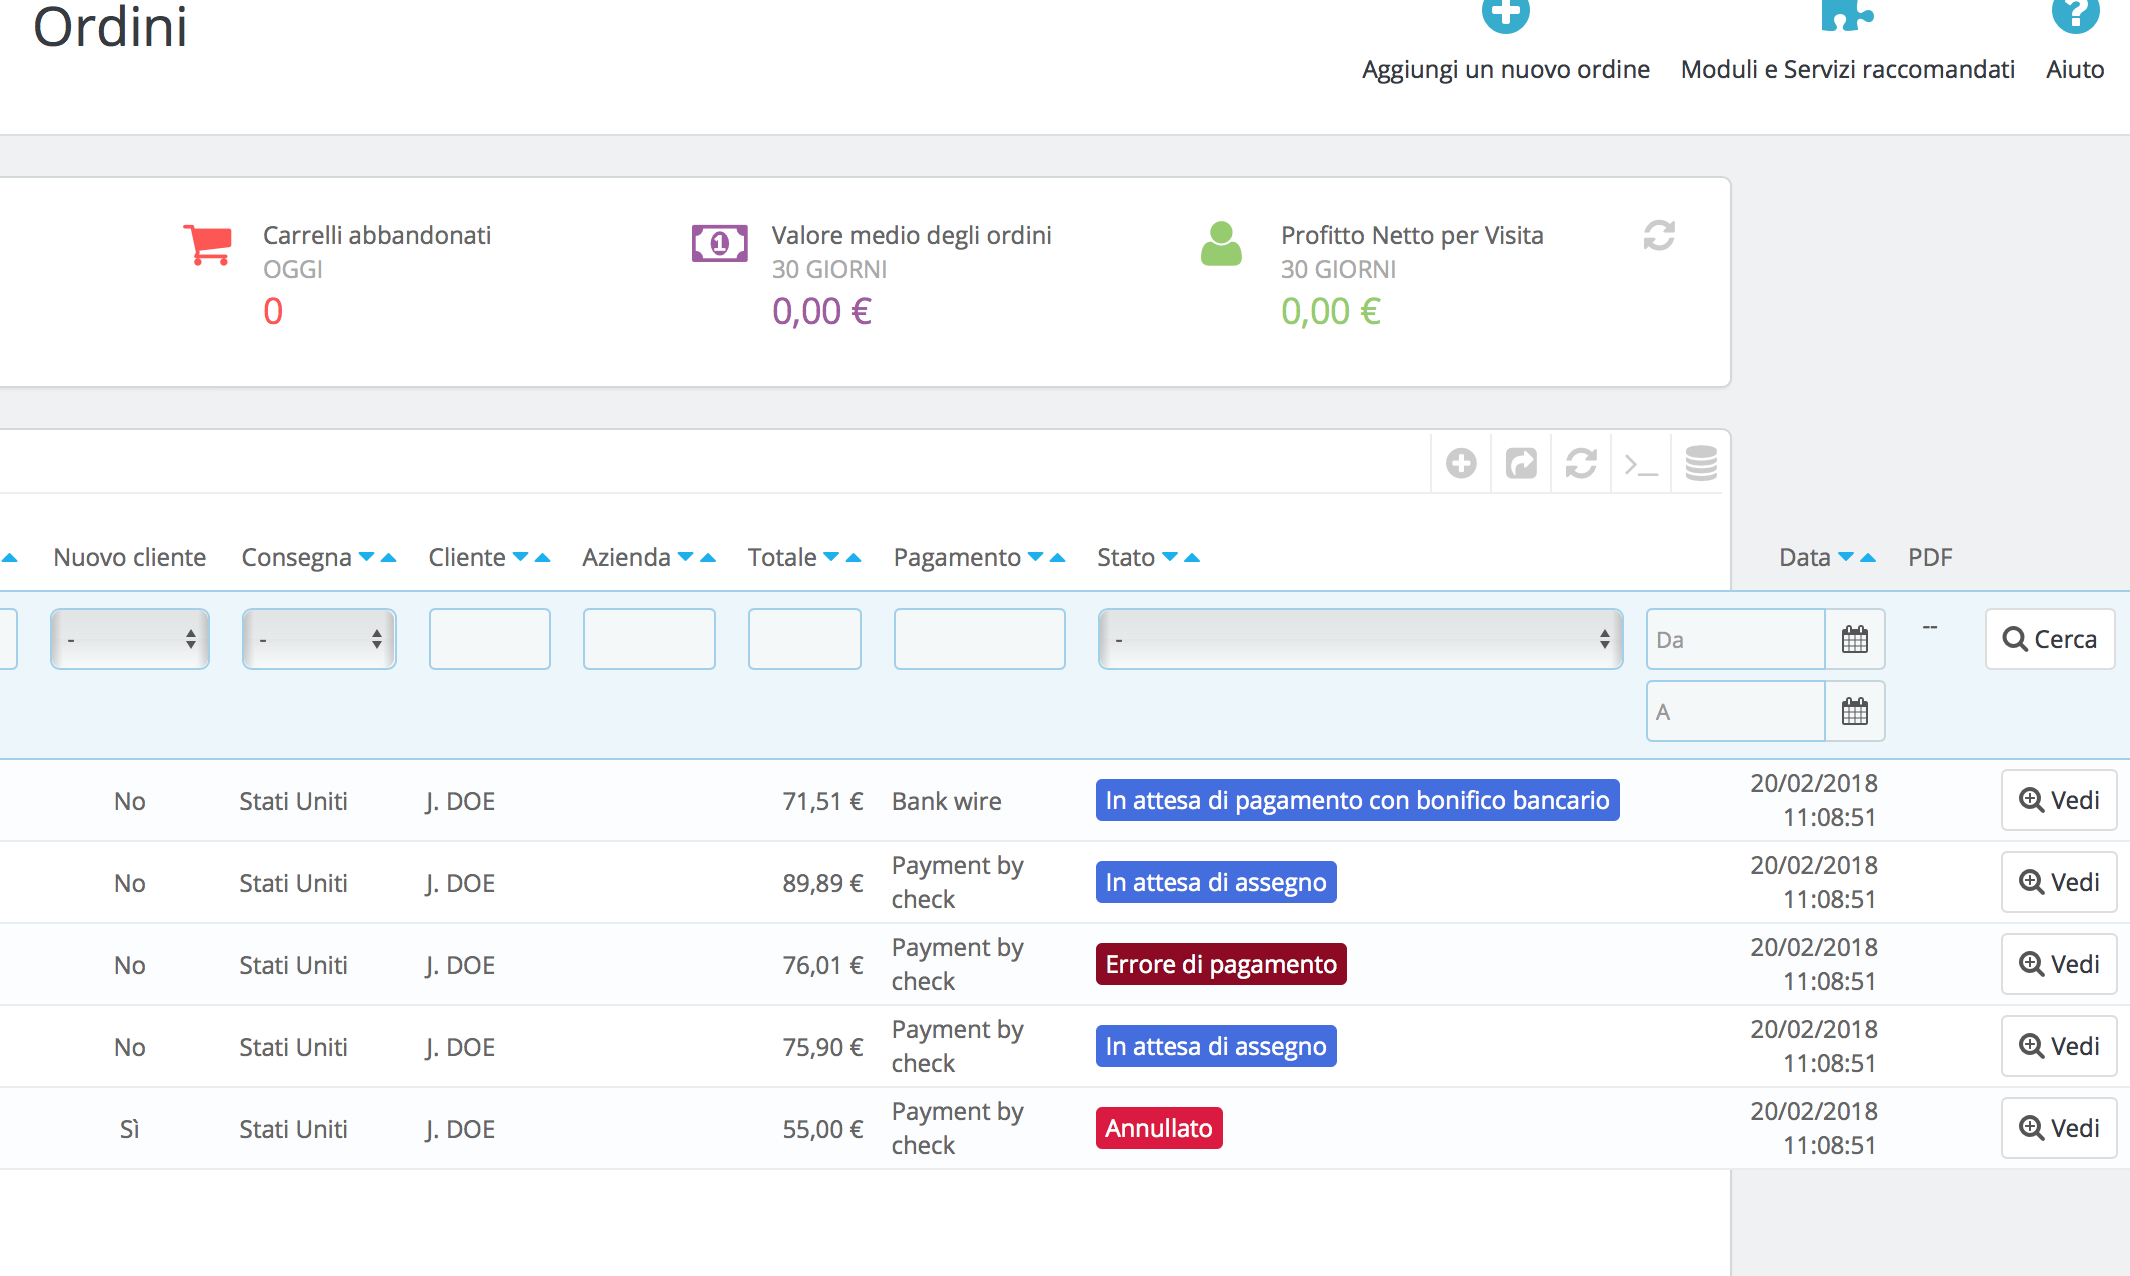Sort Totale column ascending
This screenshot has height=1276, width=2130.
click(x=854, y=558)
